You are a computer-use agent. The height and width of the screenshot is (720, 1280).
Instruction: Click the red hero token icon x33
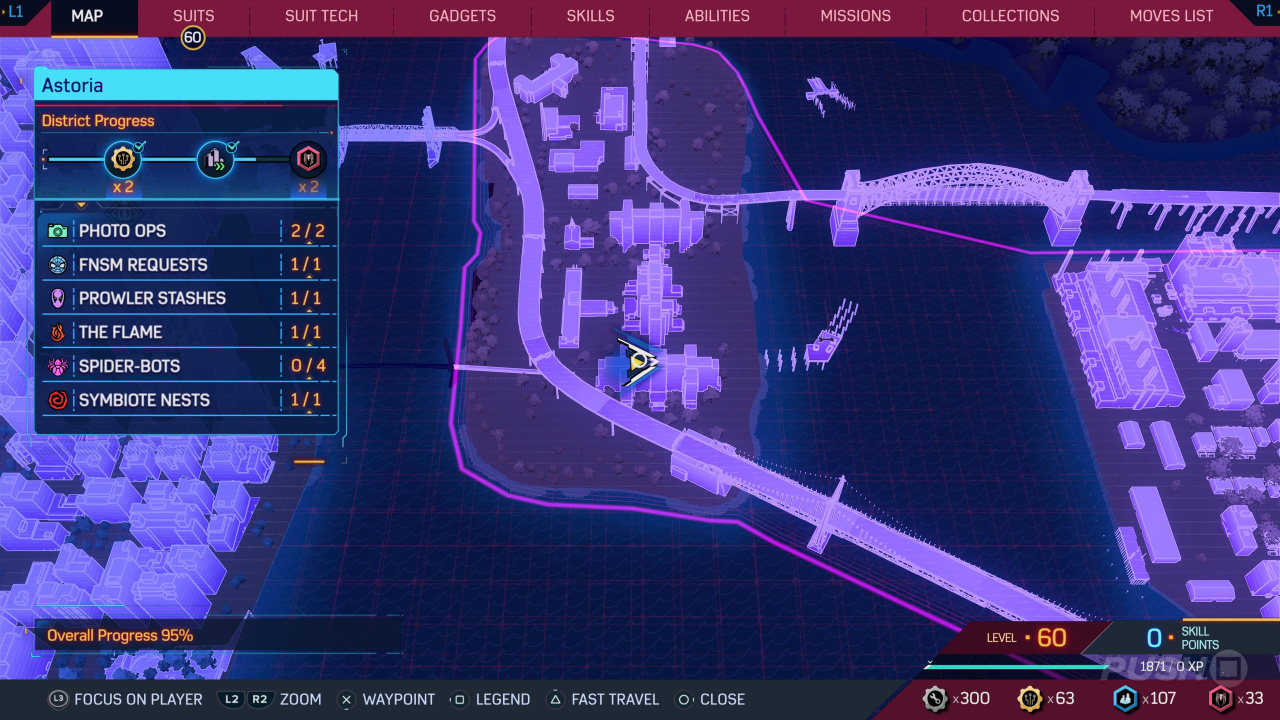pos(1220,698)
